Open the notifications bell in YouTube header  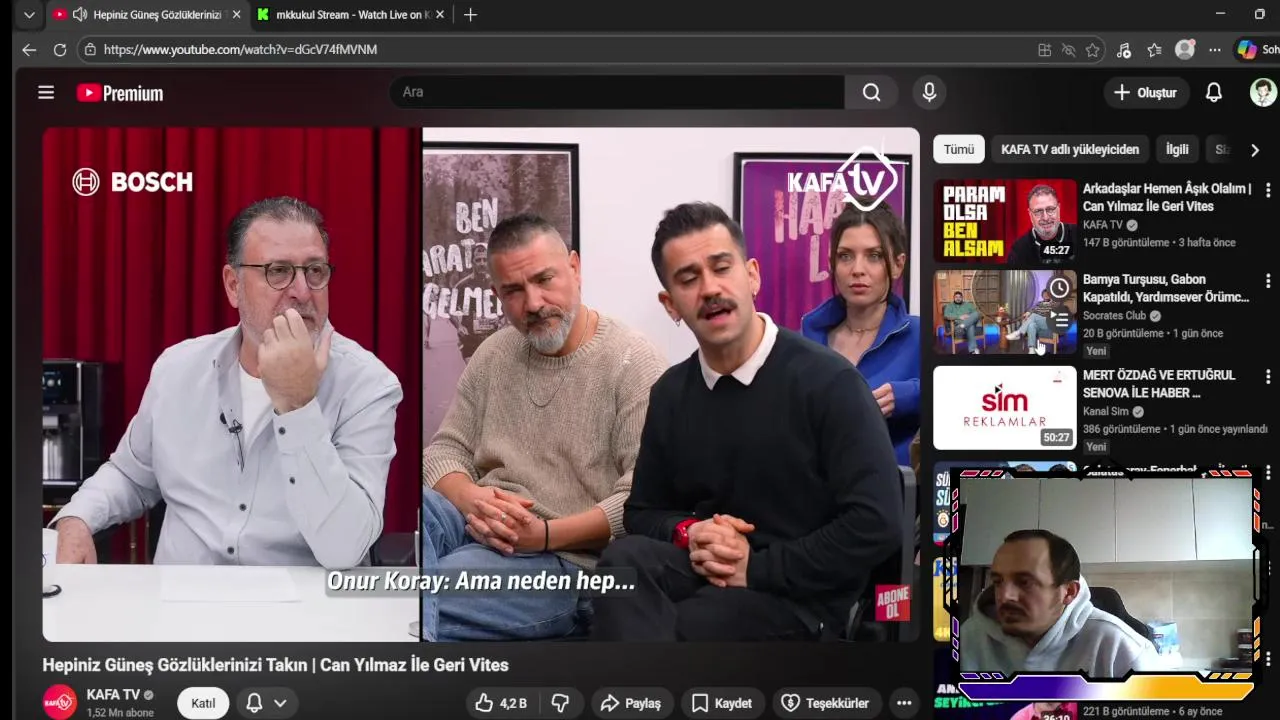point(1213,92)
